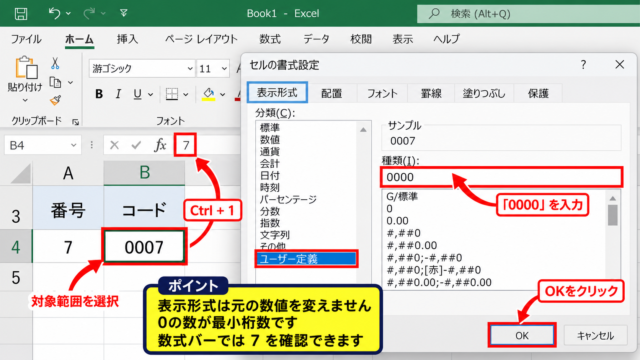Switch to the 表示形式 dialog tab

tap(277, 93)
